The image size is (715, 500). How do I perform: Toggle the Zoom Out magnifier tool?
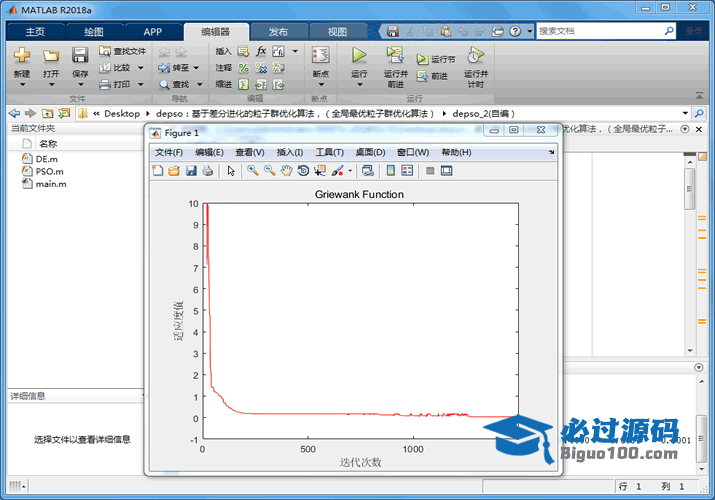[269, 170]
